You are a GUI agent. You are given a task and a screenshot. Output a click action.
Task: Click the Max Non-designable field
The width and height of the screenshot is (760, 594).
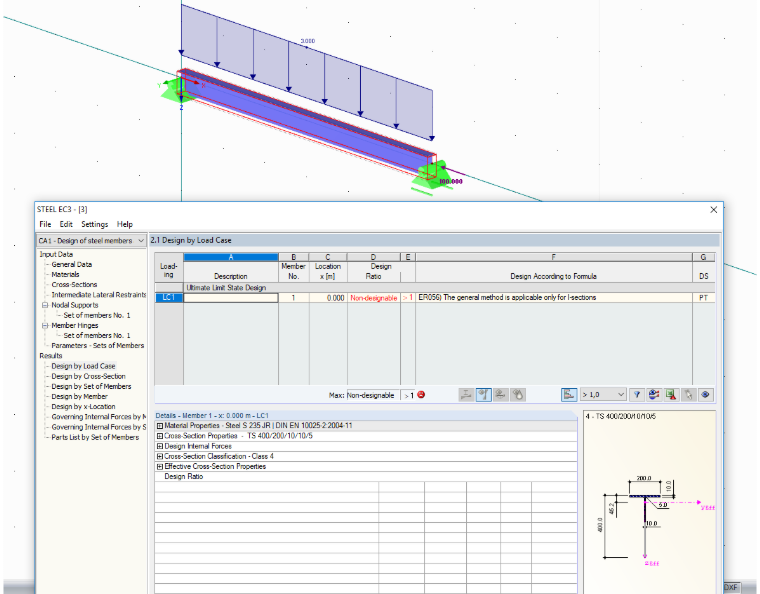click(x=373, y=395)
